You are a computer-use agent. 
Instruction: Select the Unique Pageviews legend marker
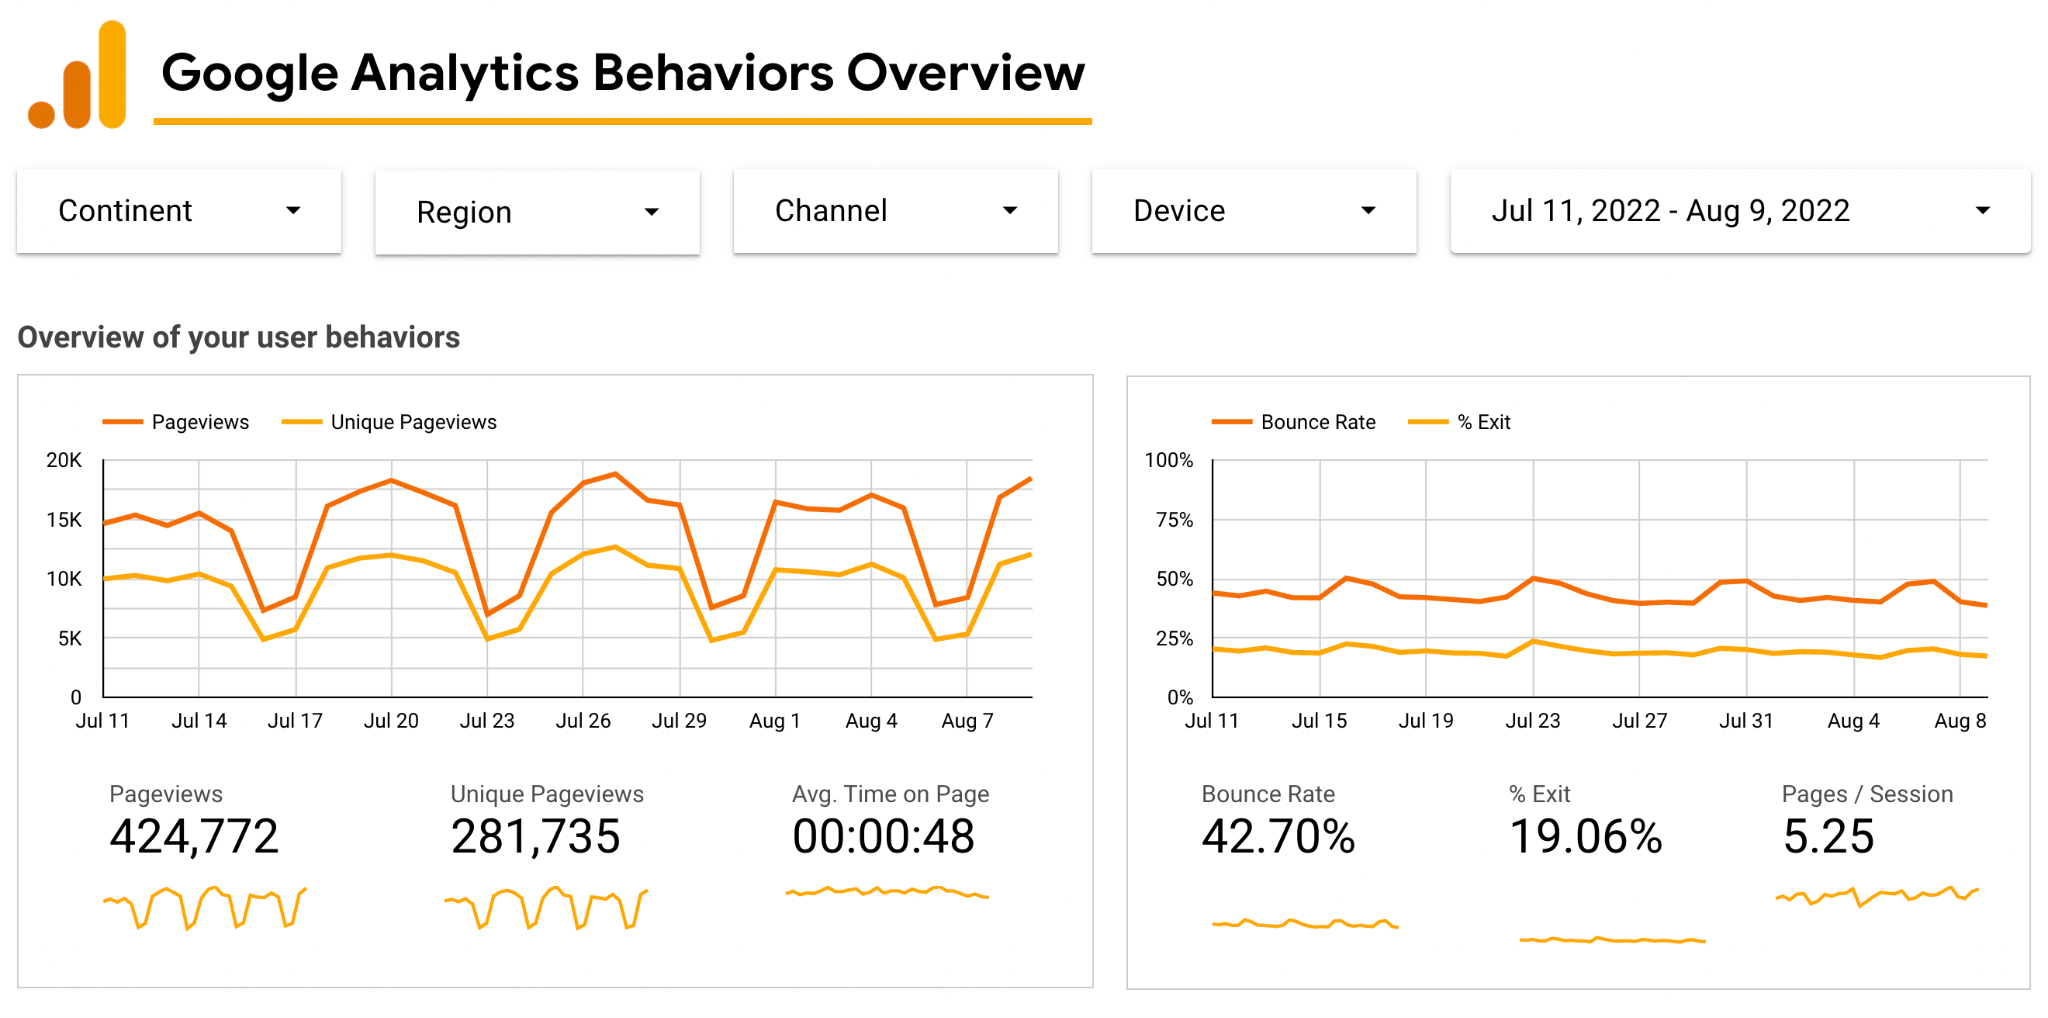coord(300,422)
